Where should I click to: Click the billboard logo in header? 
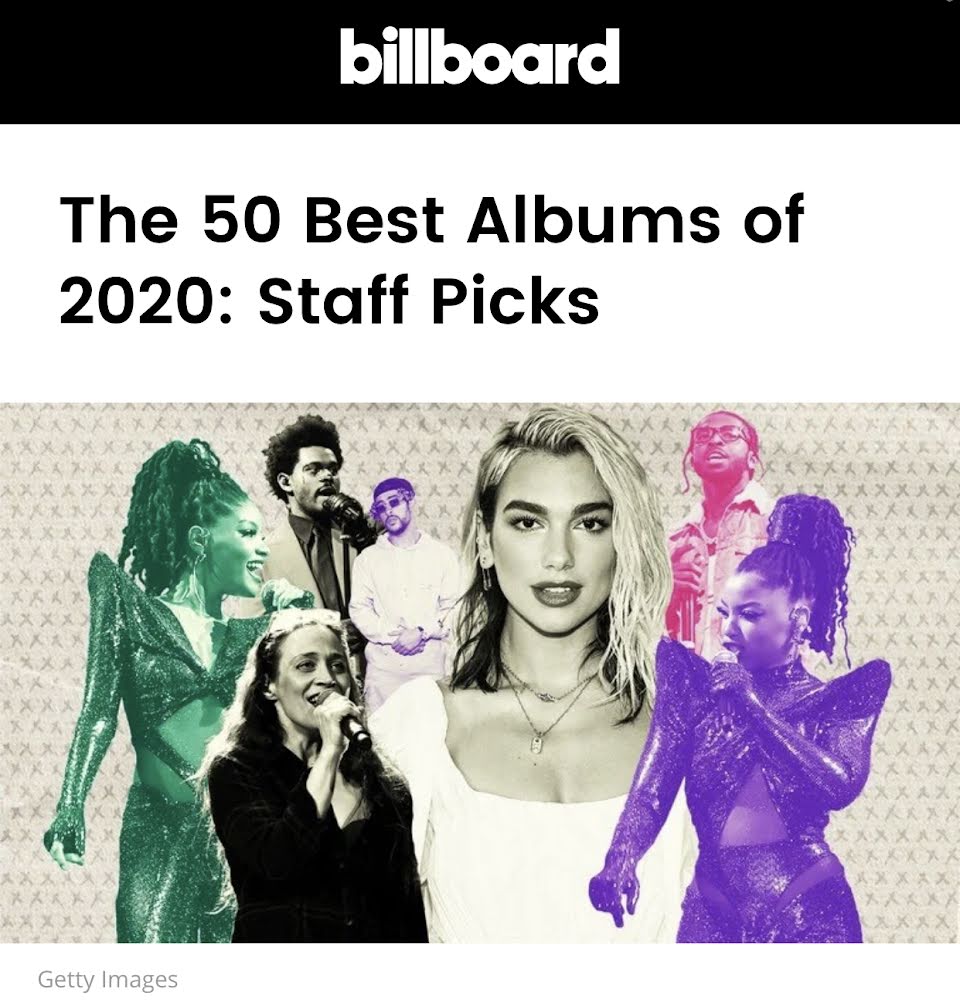pyautogui.click(x=479, y=56)
